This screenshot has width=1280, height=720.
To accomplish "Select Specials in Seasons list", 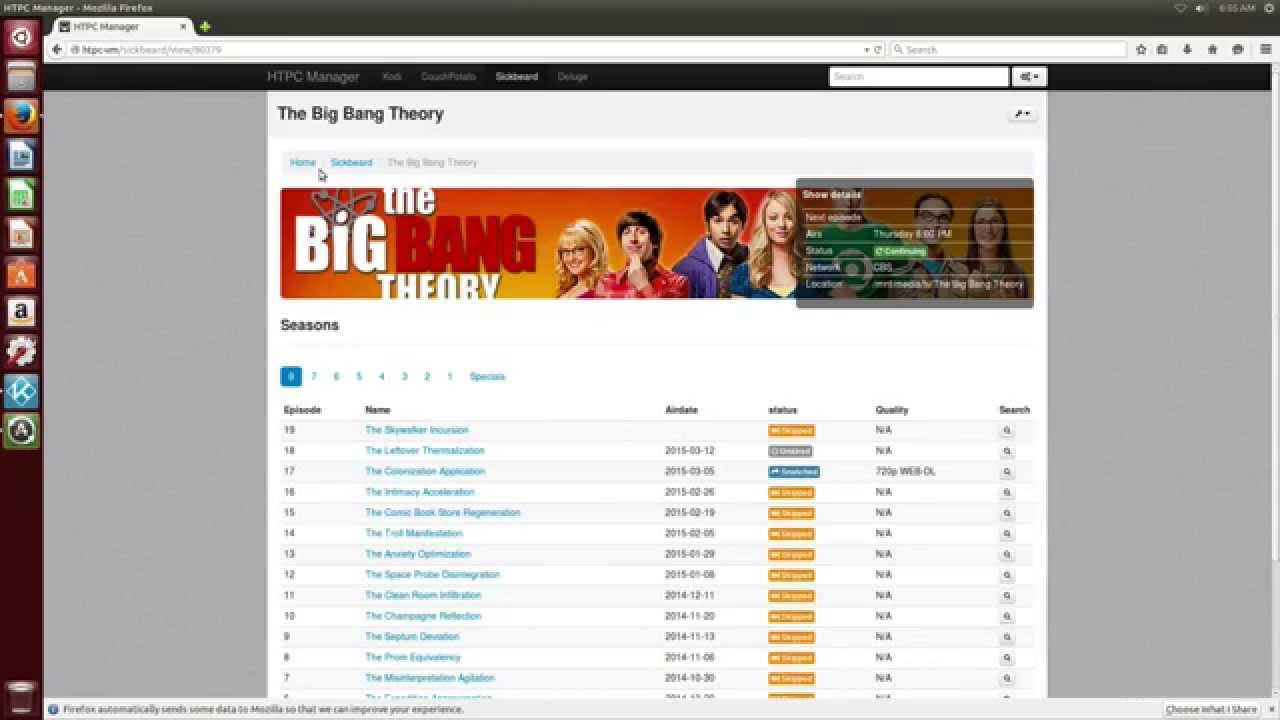I will pyautogui.click(x=488, y=377).
